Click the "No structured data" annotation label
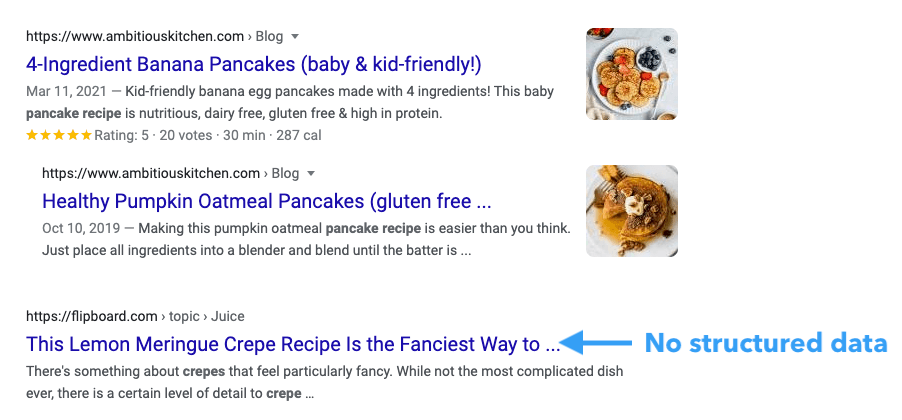 tap(766, 343)
